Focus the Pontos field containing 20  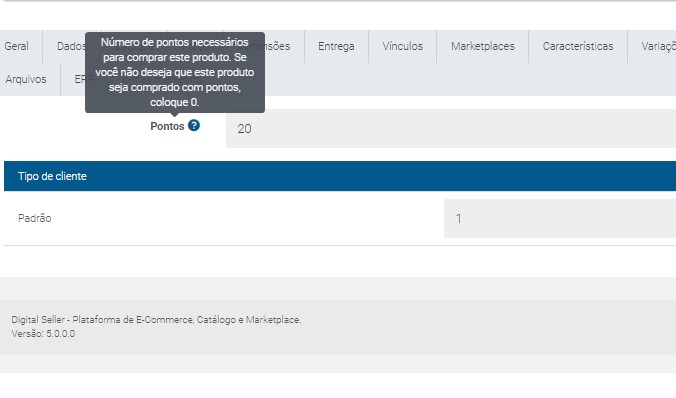[451, 128]
